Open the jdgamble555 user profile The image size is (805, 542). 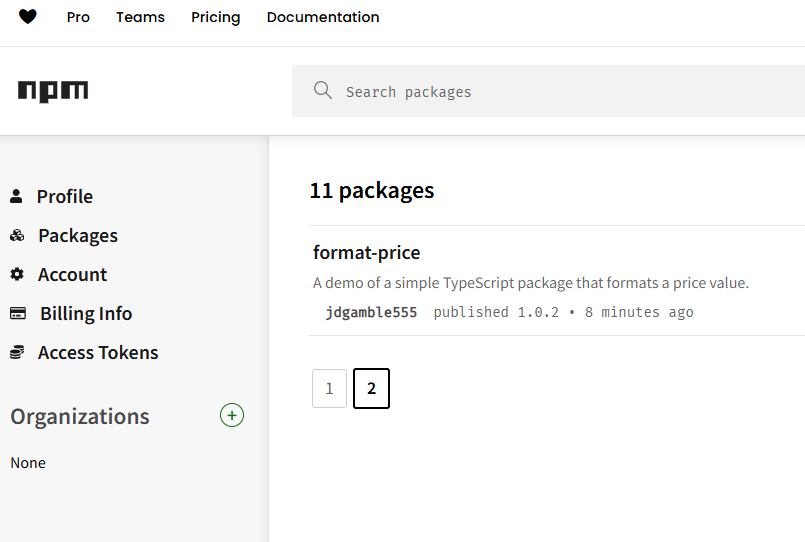tap(371, 313)
